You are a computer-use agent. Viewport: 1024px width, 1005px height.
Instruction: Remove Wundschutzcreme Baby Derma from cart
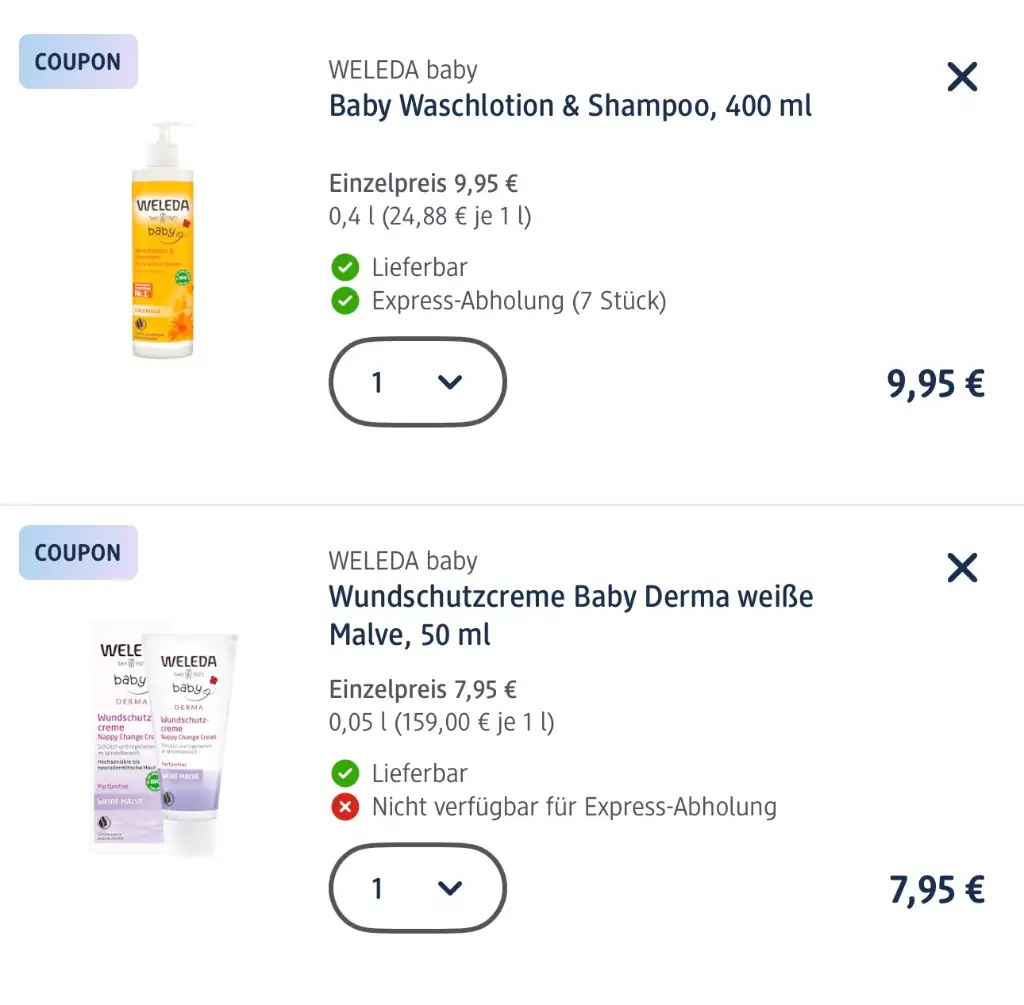pyautogui.click(x=962, y=567)
